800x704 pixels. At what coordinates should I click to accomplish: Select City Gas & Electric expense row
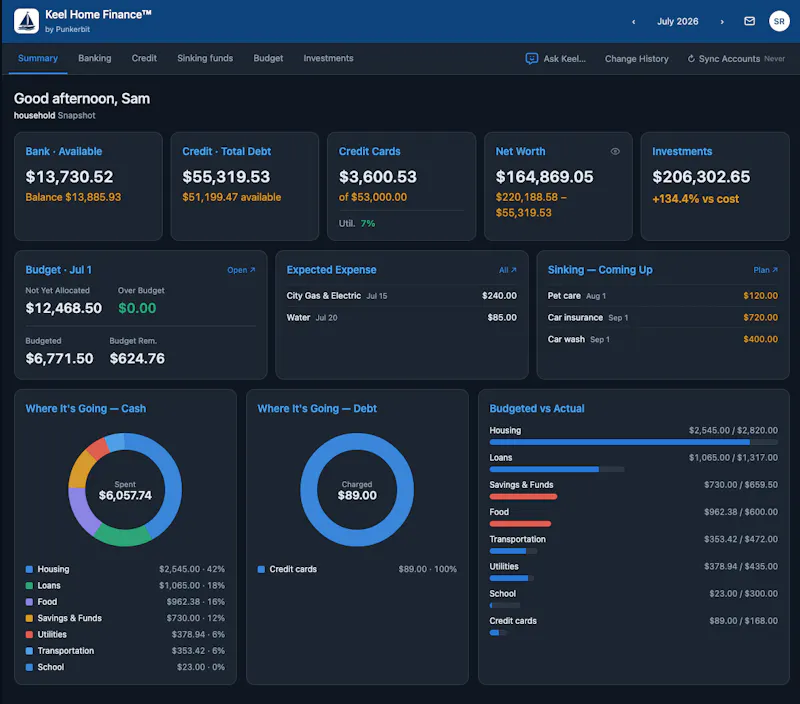point(402,295)
